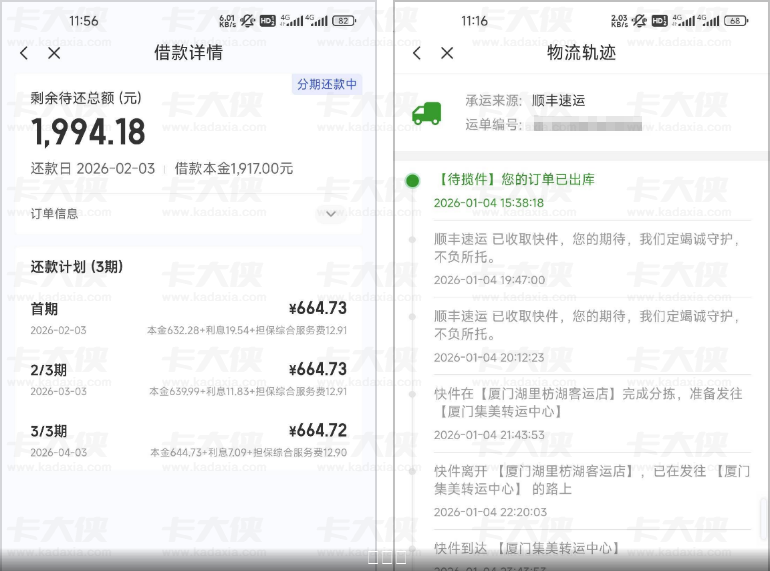Select the 首期 installment ¥664.73

318,308
